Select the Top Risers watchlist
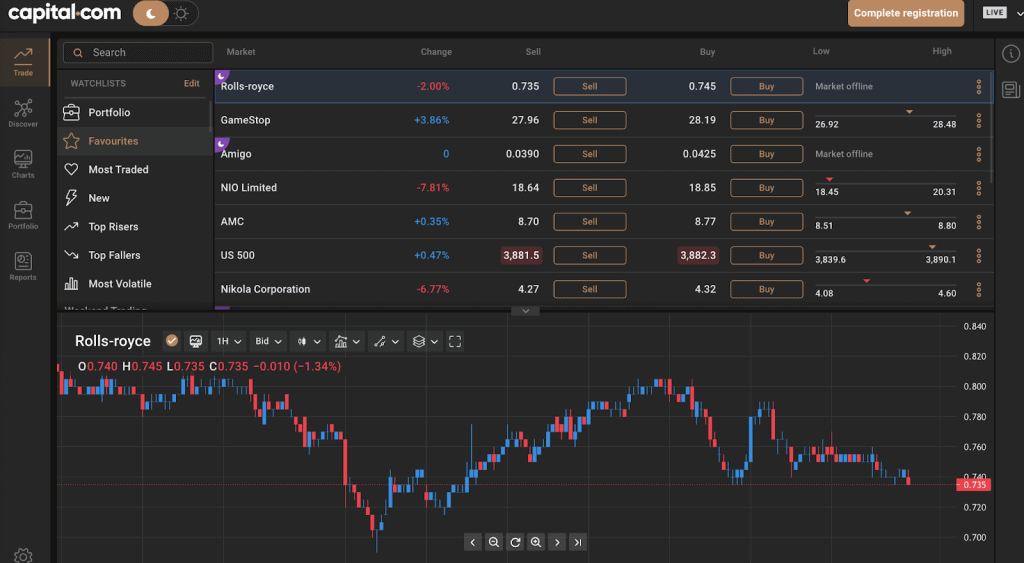The image size is (1024, 563). [136, 227]
